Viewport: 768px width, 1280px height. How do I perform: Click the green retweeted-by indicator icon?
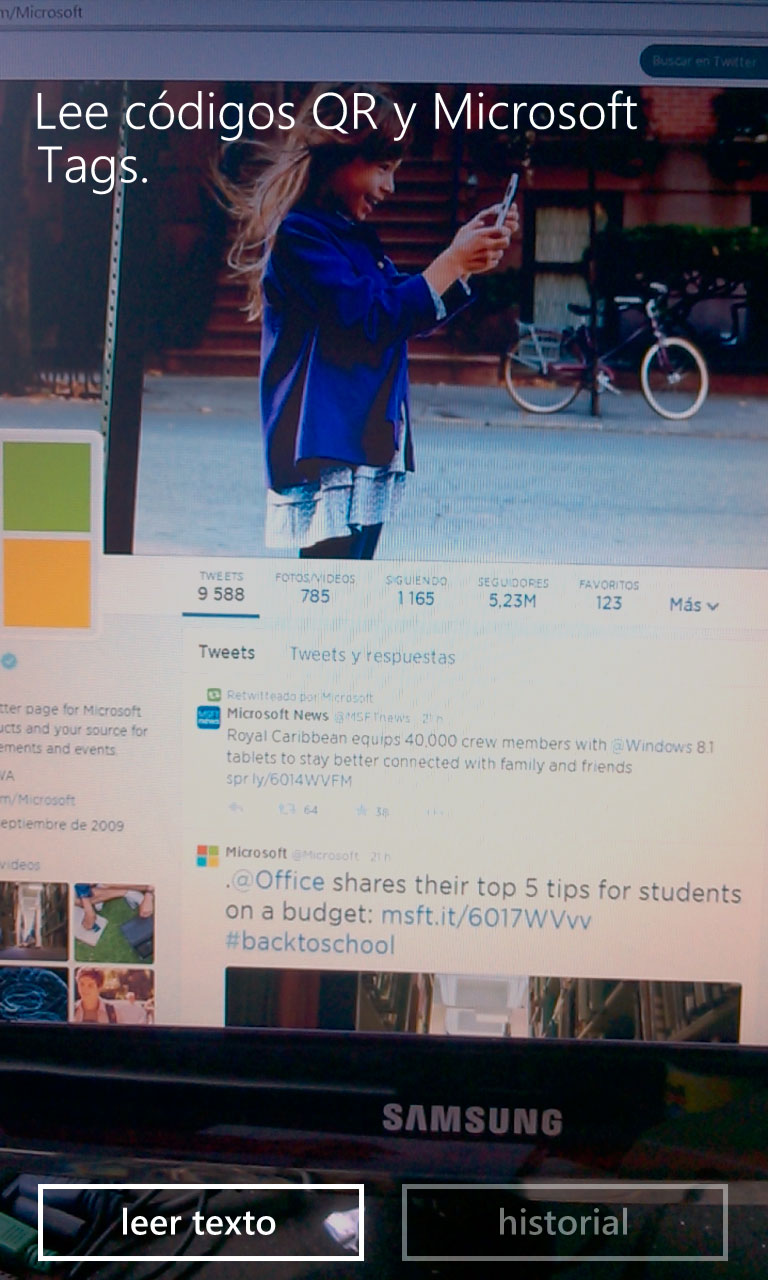pyautogui.click(x=213, y=695)
